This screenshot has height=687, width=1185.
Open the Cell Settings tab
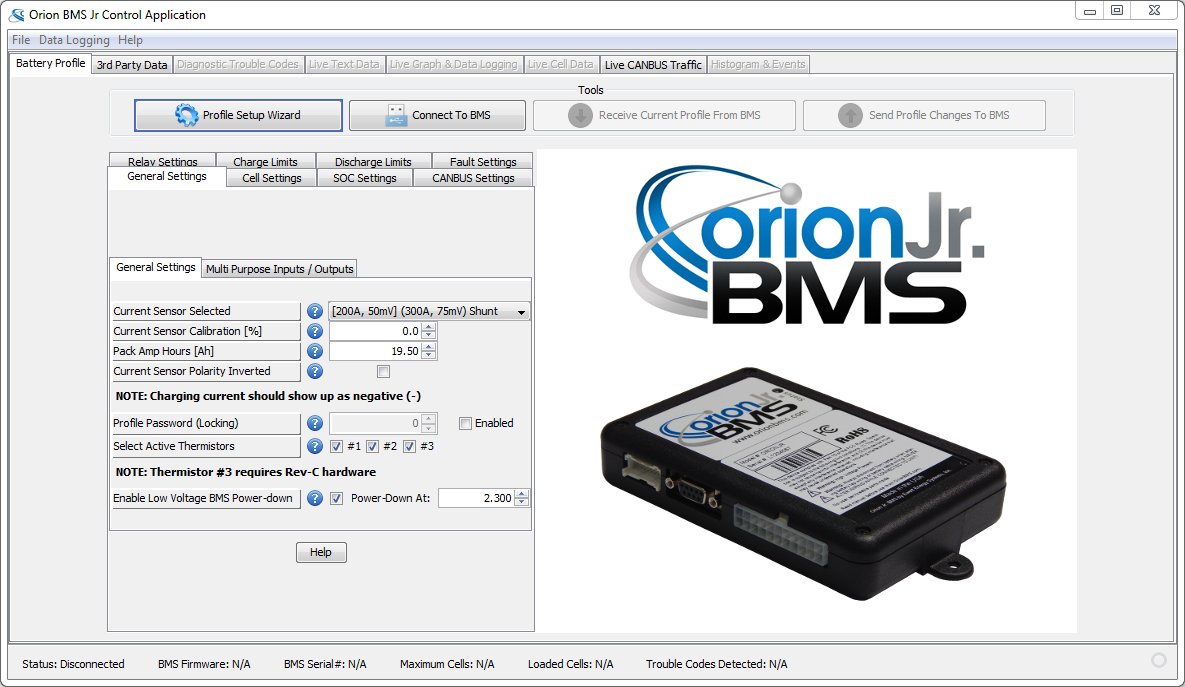pos(272,178)
